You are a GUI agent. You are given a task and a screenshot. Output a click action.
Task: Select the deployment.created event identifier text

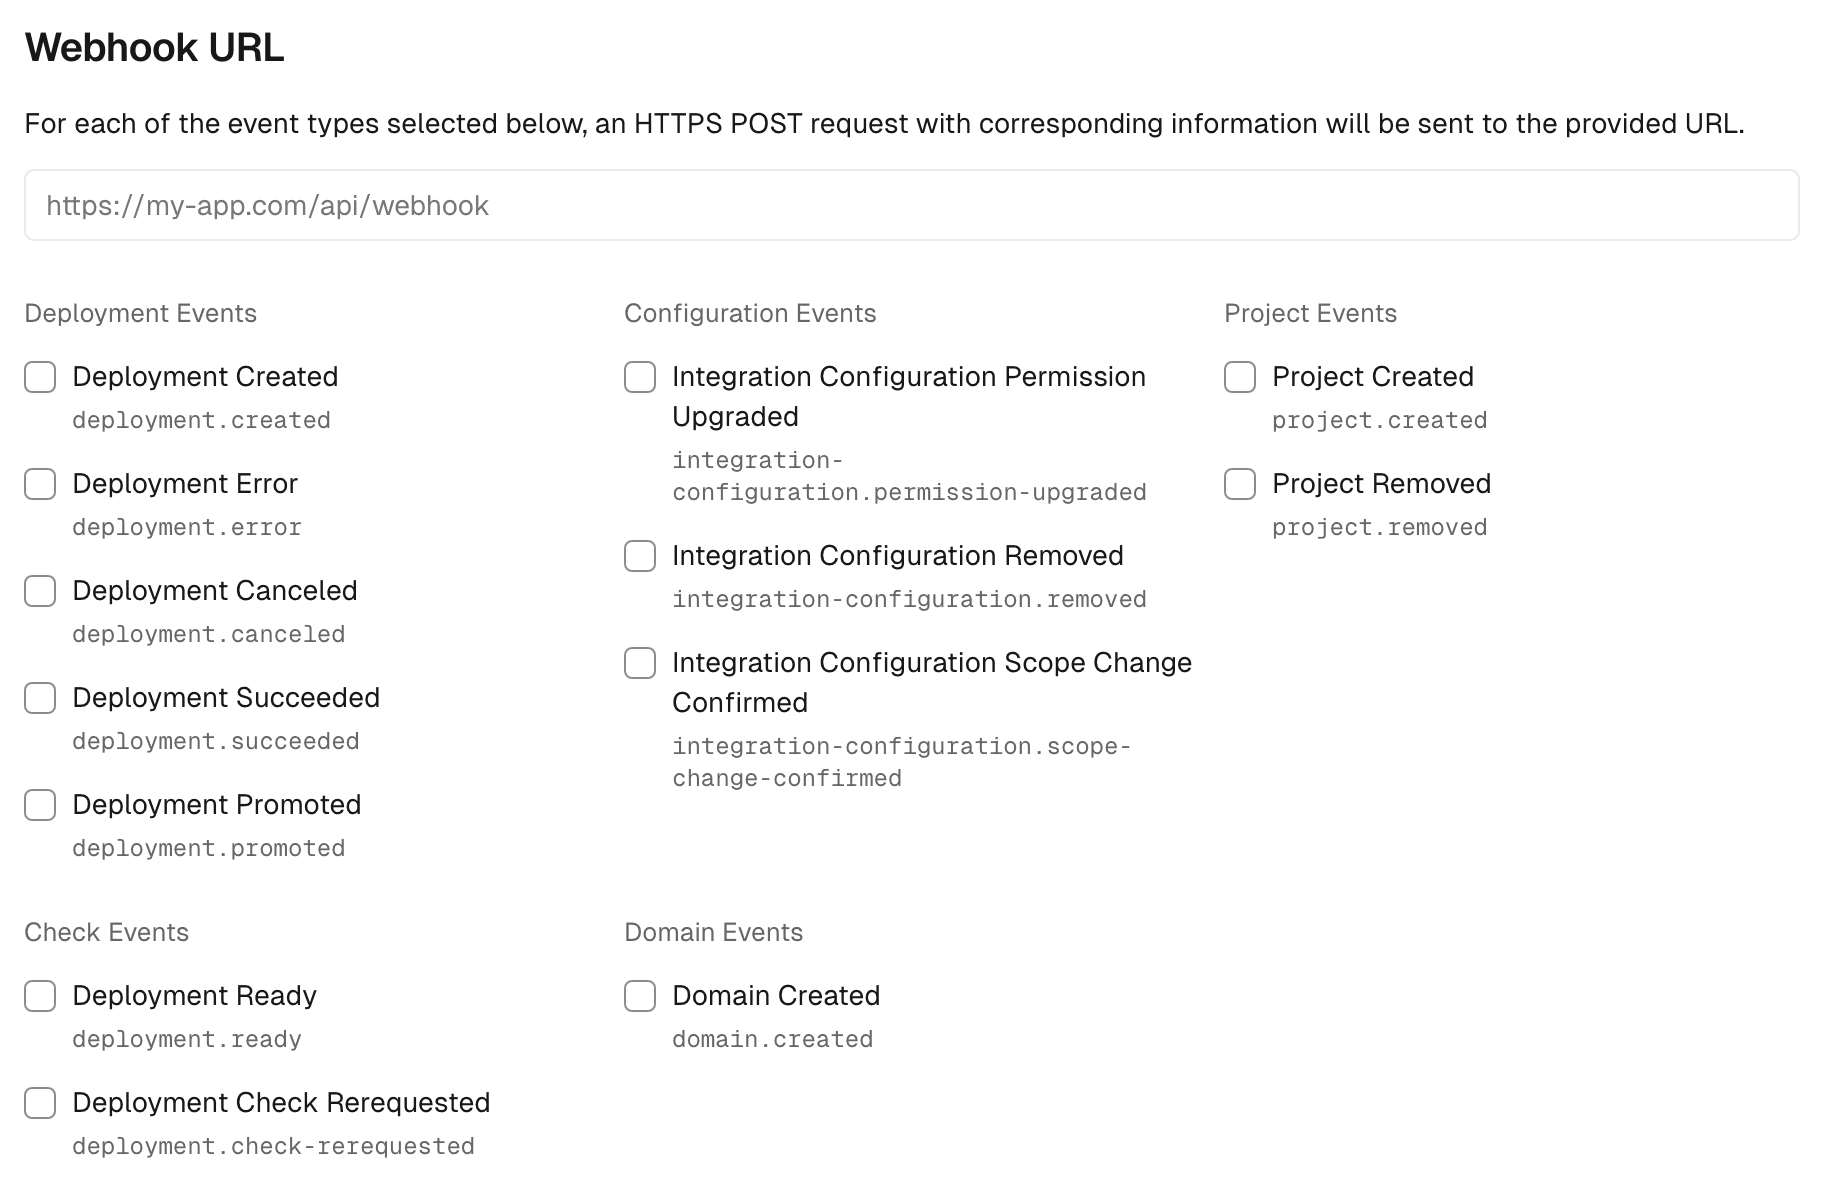pyautogui.click(x=200, y=420)
